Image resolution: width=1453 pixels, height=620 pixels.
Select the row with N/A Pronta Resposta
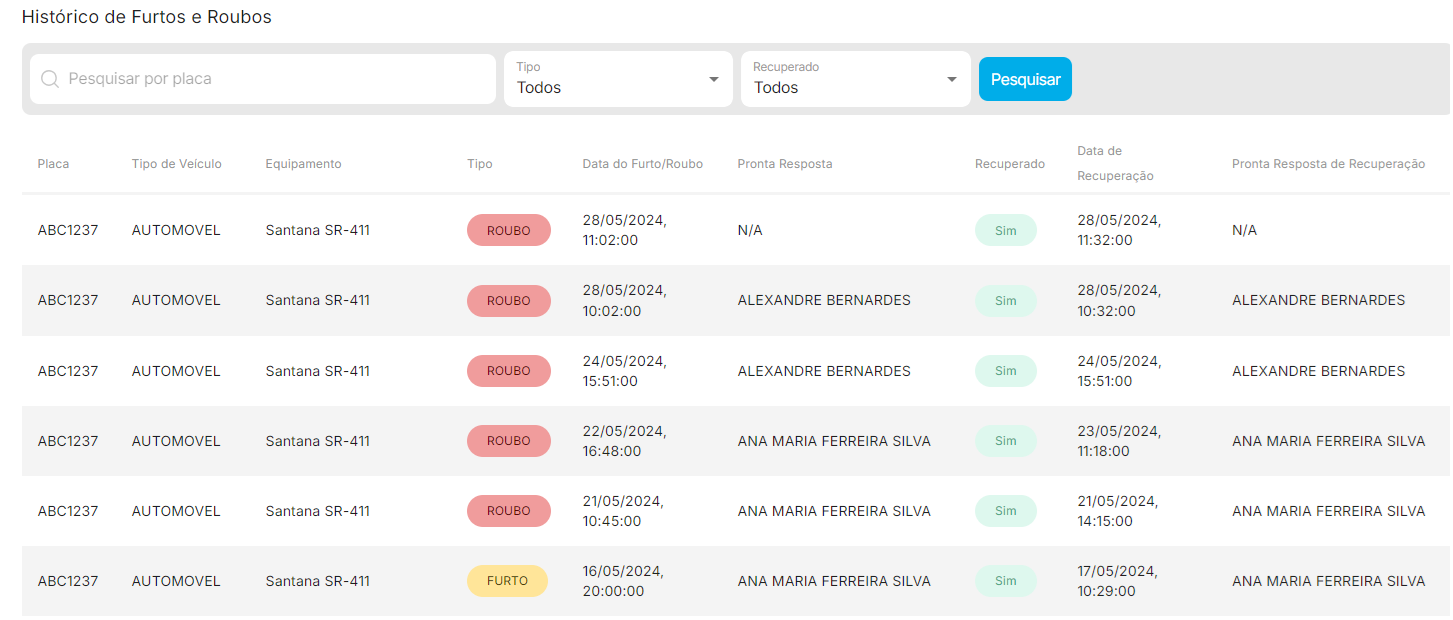coord(736,230)
